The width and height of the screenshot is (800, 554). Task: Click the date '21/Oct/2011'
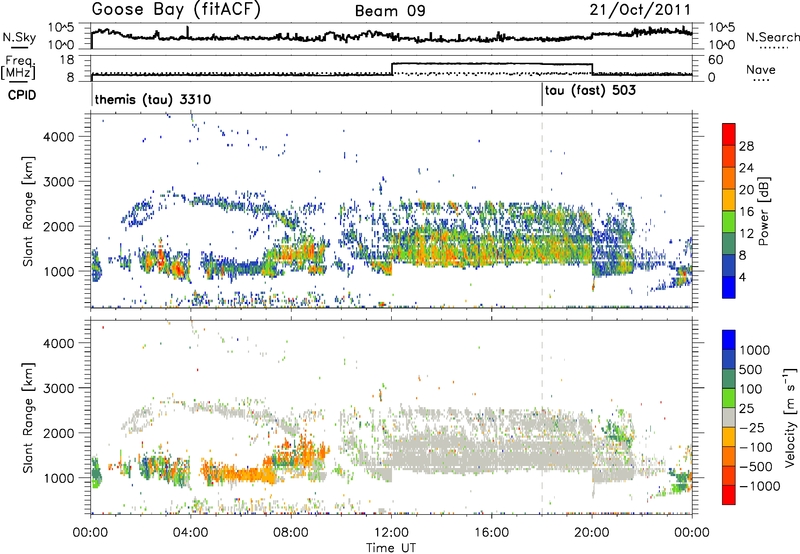click(640, 10)
